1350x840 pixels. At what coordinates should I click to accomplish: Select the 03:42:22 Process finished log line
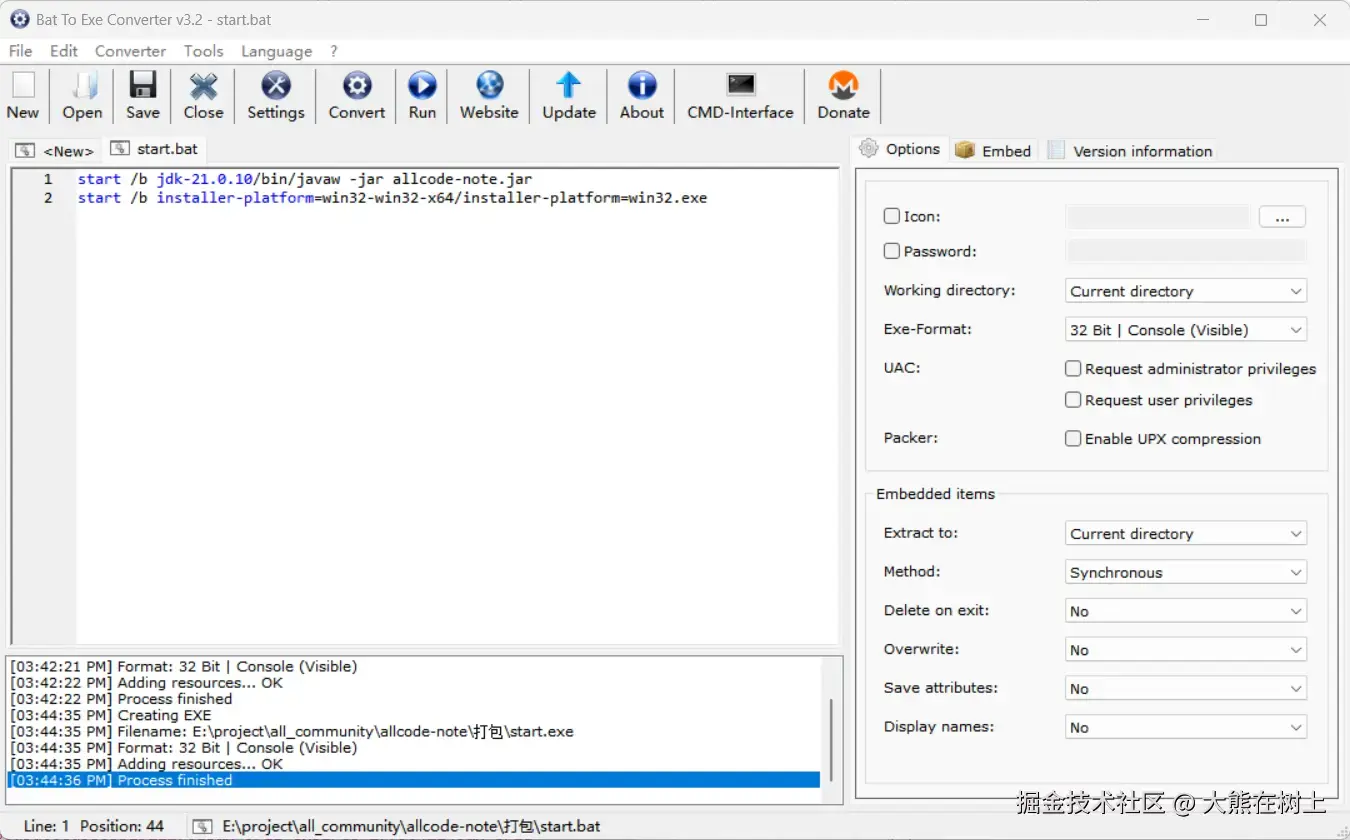click(121, 699)
